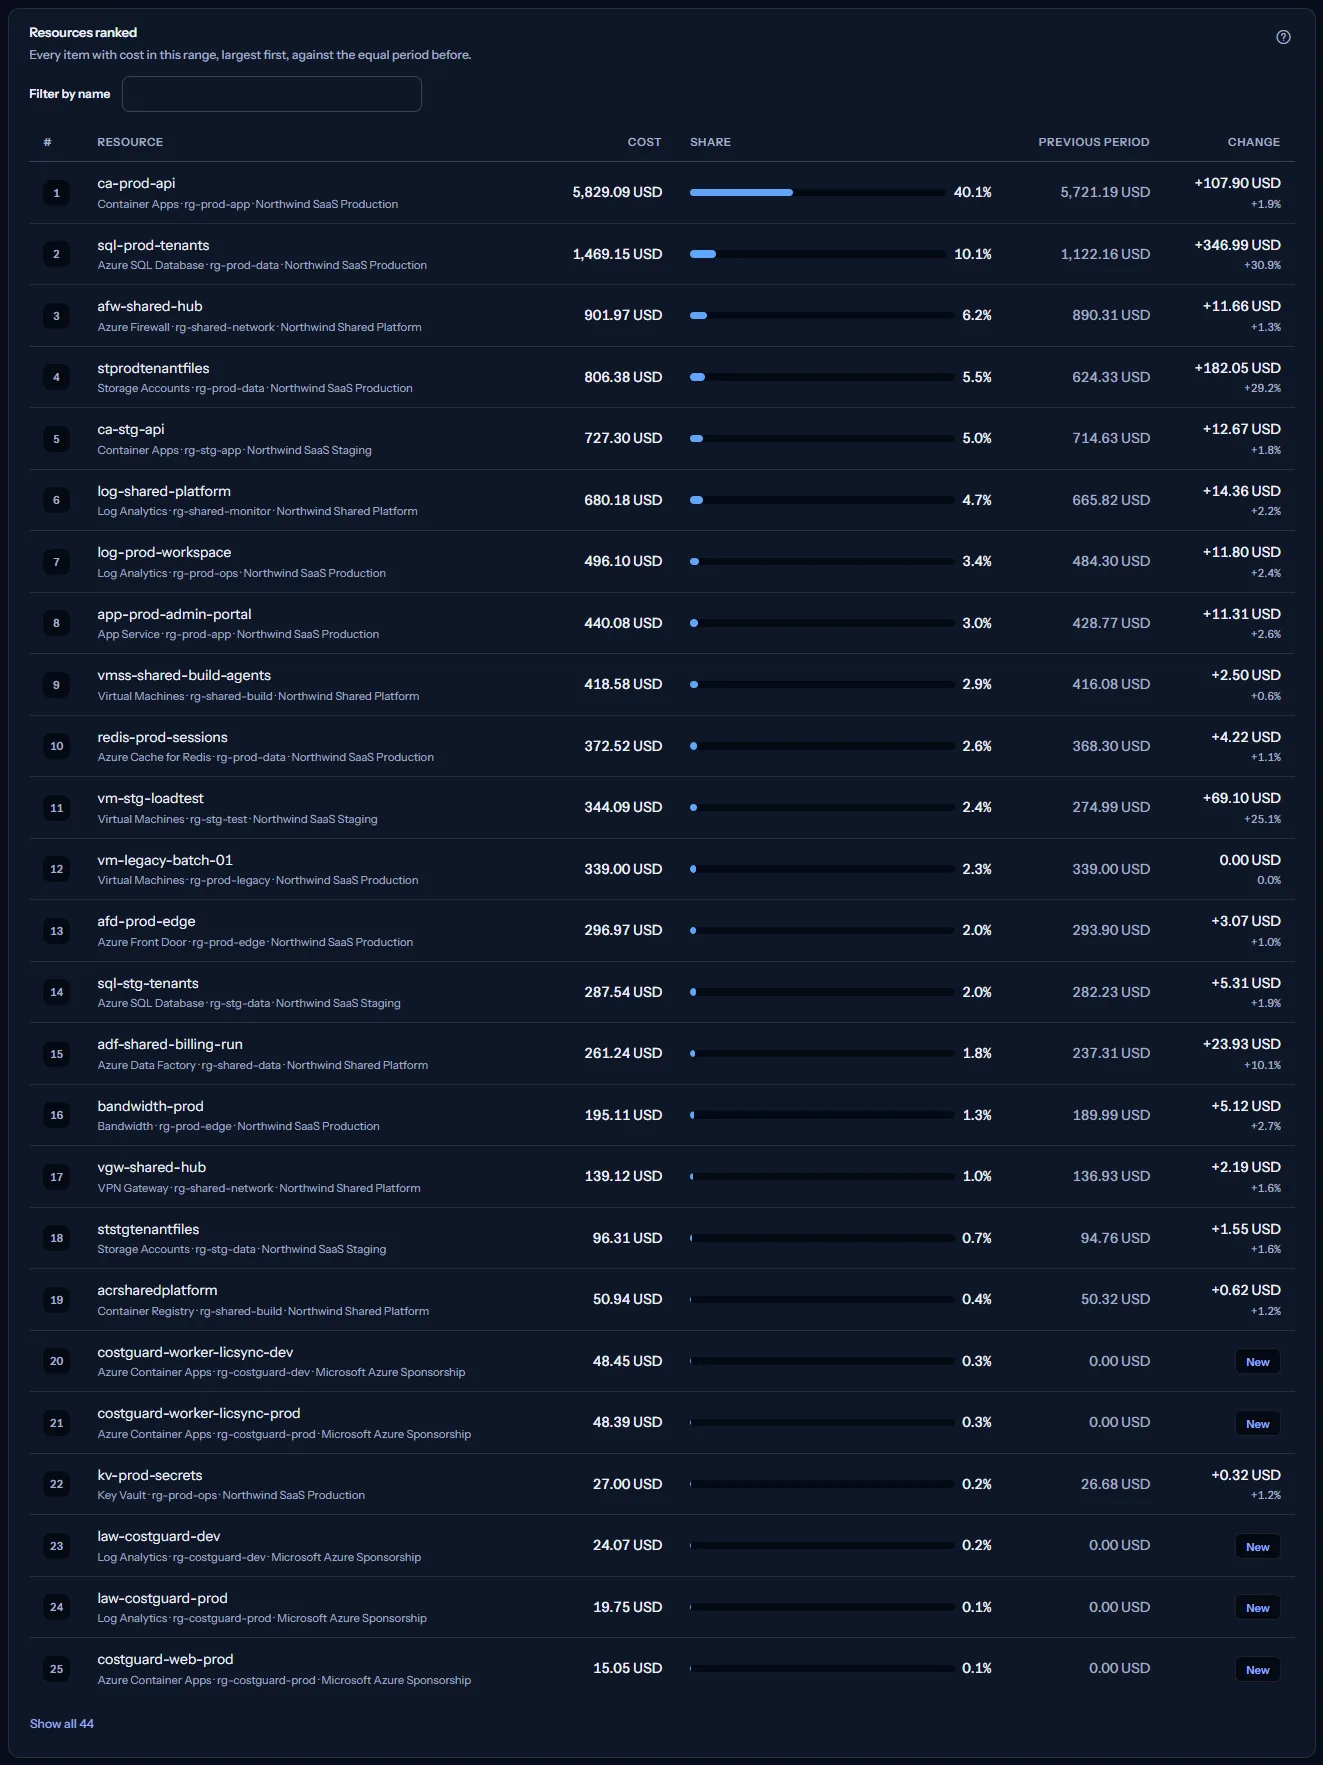The width and height of the screenshot is (1323, 1765).
Task: Click the +69.10 USD change value
Action: (1241, 798)
